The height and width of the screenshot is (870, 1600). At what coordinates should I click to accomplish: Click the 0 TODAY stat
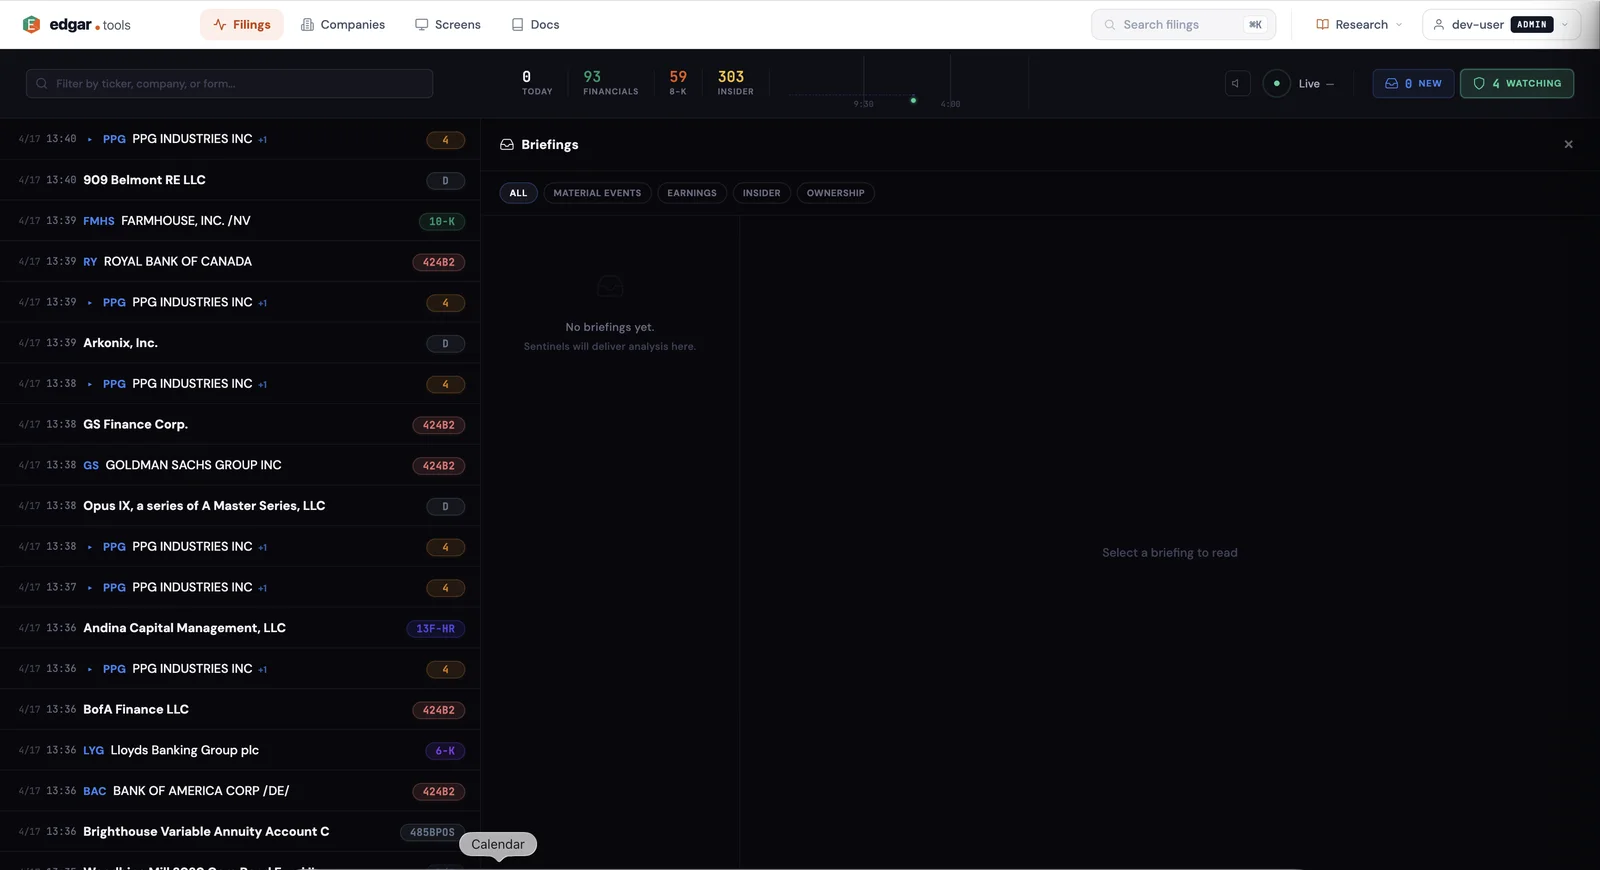click(x=537, y=82)
